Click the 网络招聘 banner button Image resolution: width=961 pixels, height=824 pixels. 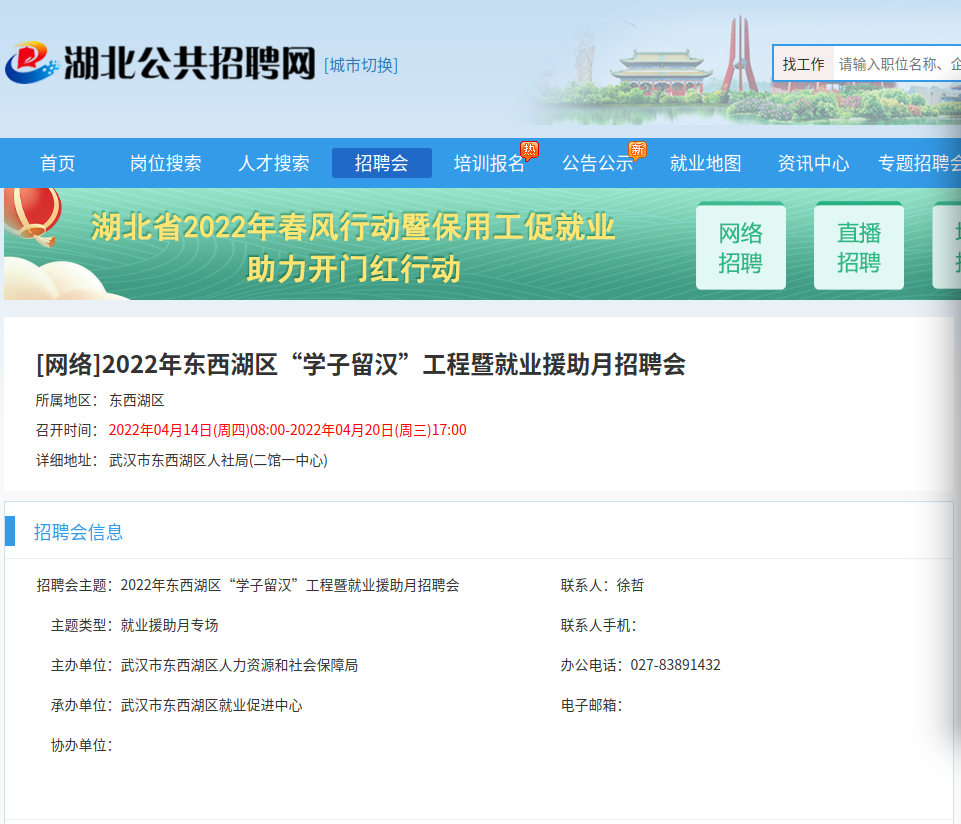pos(740,246)
